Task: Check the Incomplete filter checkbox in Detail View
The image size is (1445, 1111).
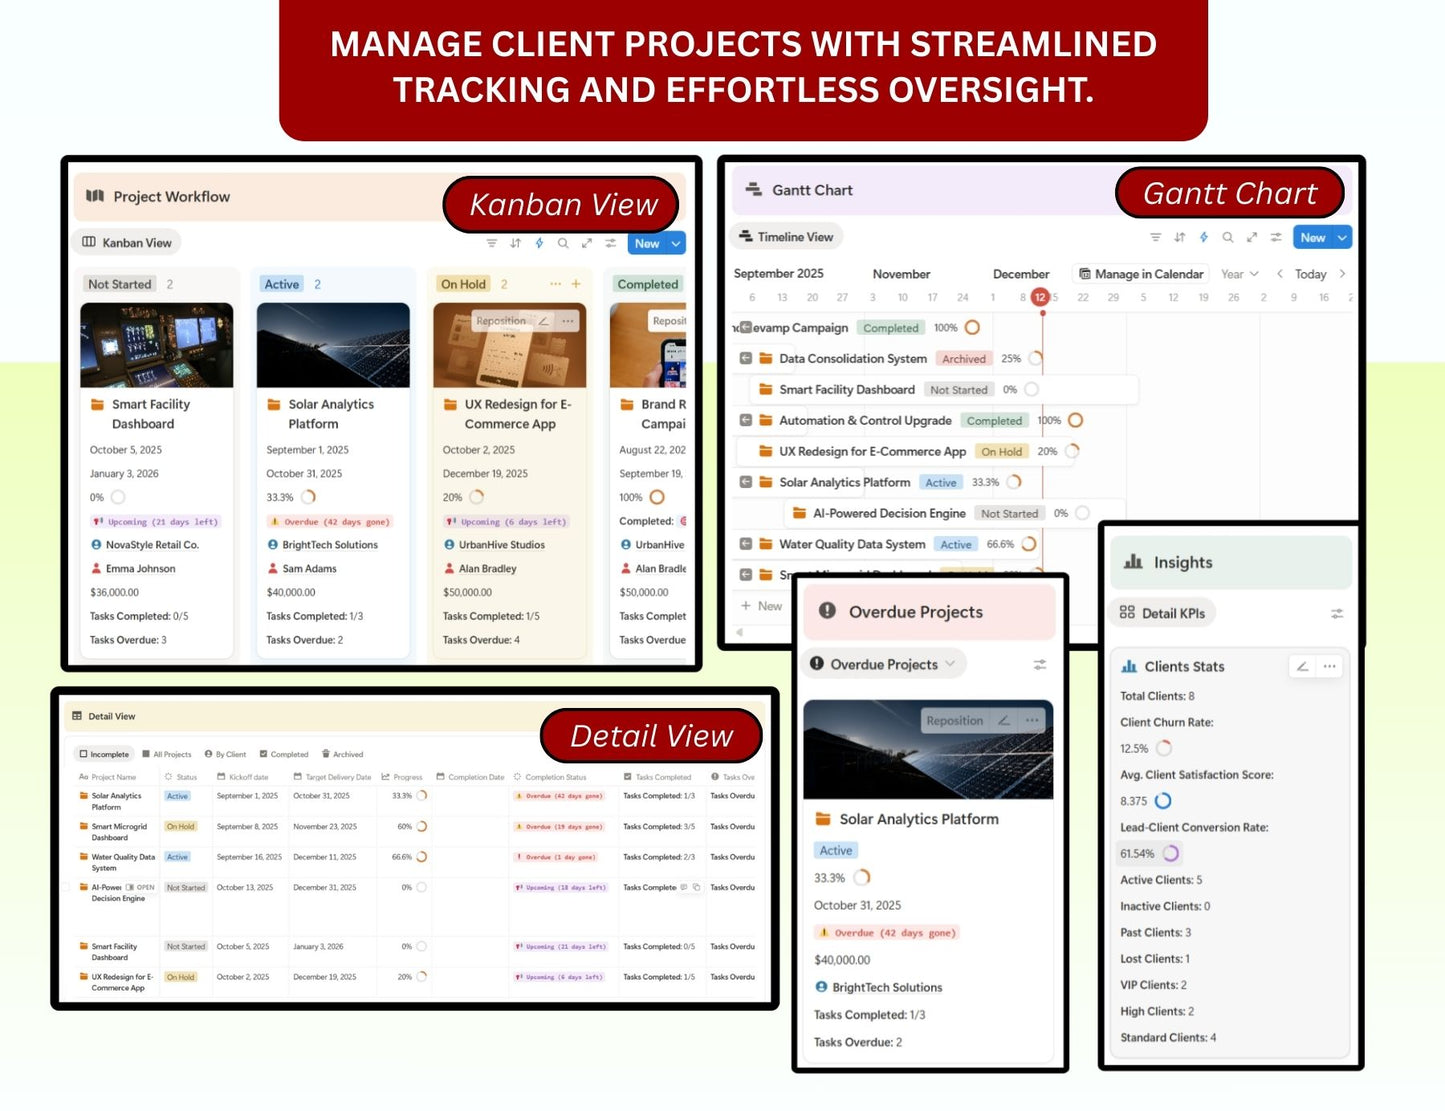Action: point(85,754)
